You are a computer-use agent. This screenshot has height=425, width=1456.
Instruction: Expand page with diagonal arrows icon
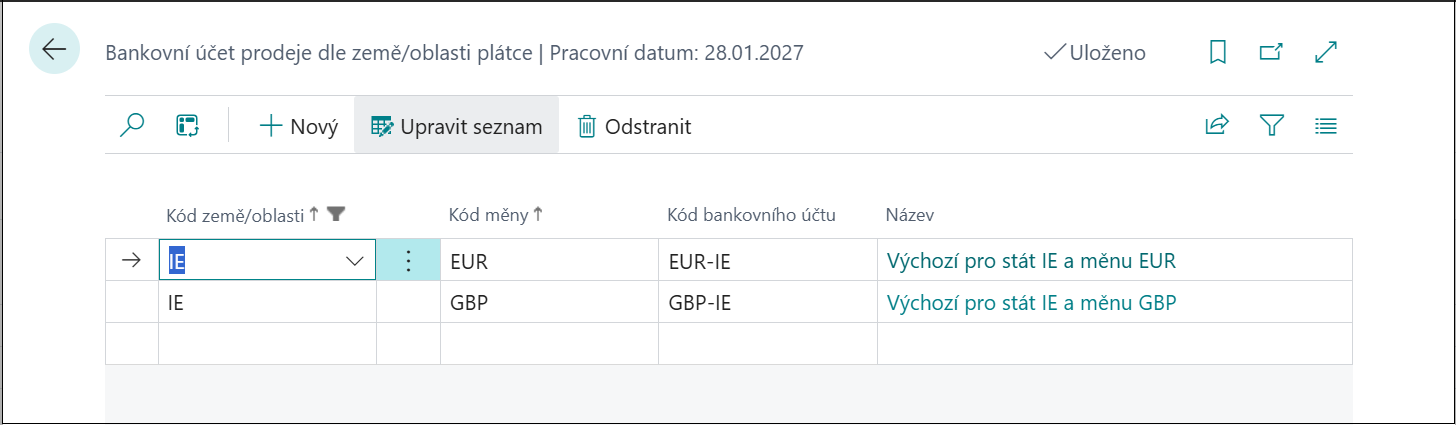point(1326,53)
